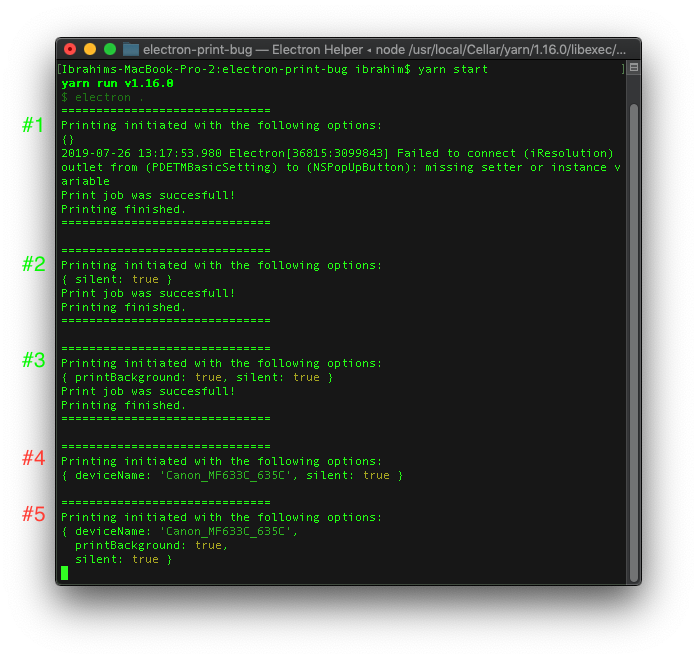Image resolution: width=697 pixels, height=659 pixels.
Task: Click the 'printBackground: true,' line in last block
Action: click(x=151, y=545)
